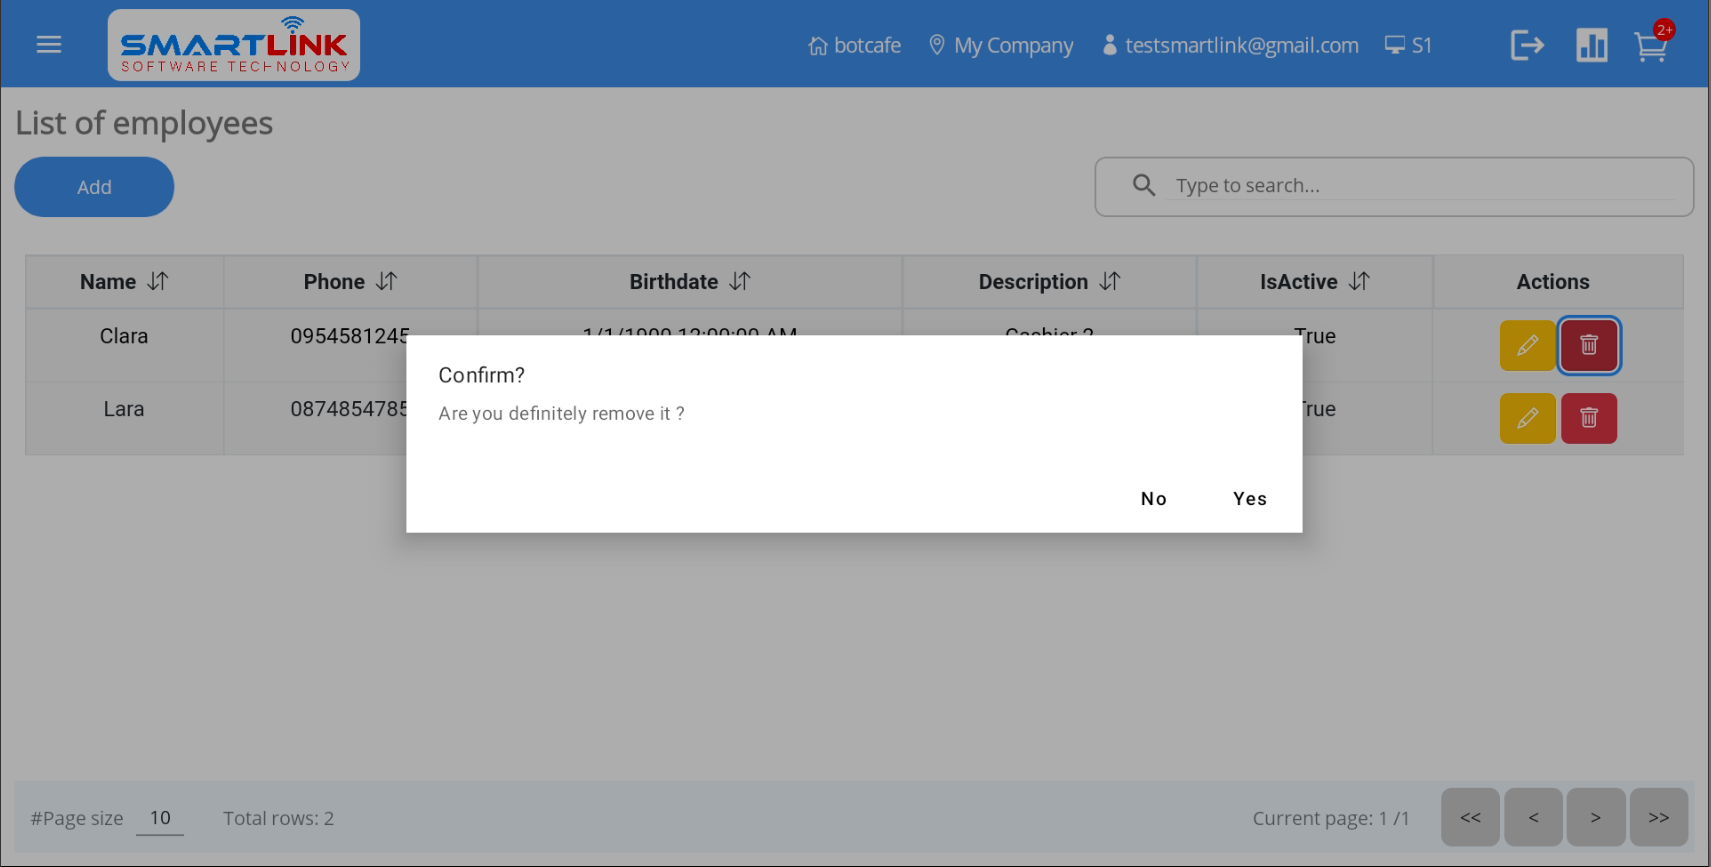
Task: Cancel removal by pressing No
Action: point(1153,499)
